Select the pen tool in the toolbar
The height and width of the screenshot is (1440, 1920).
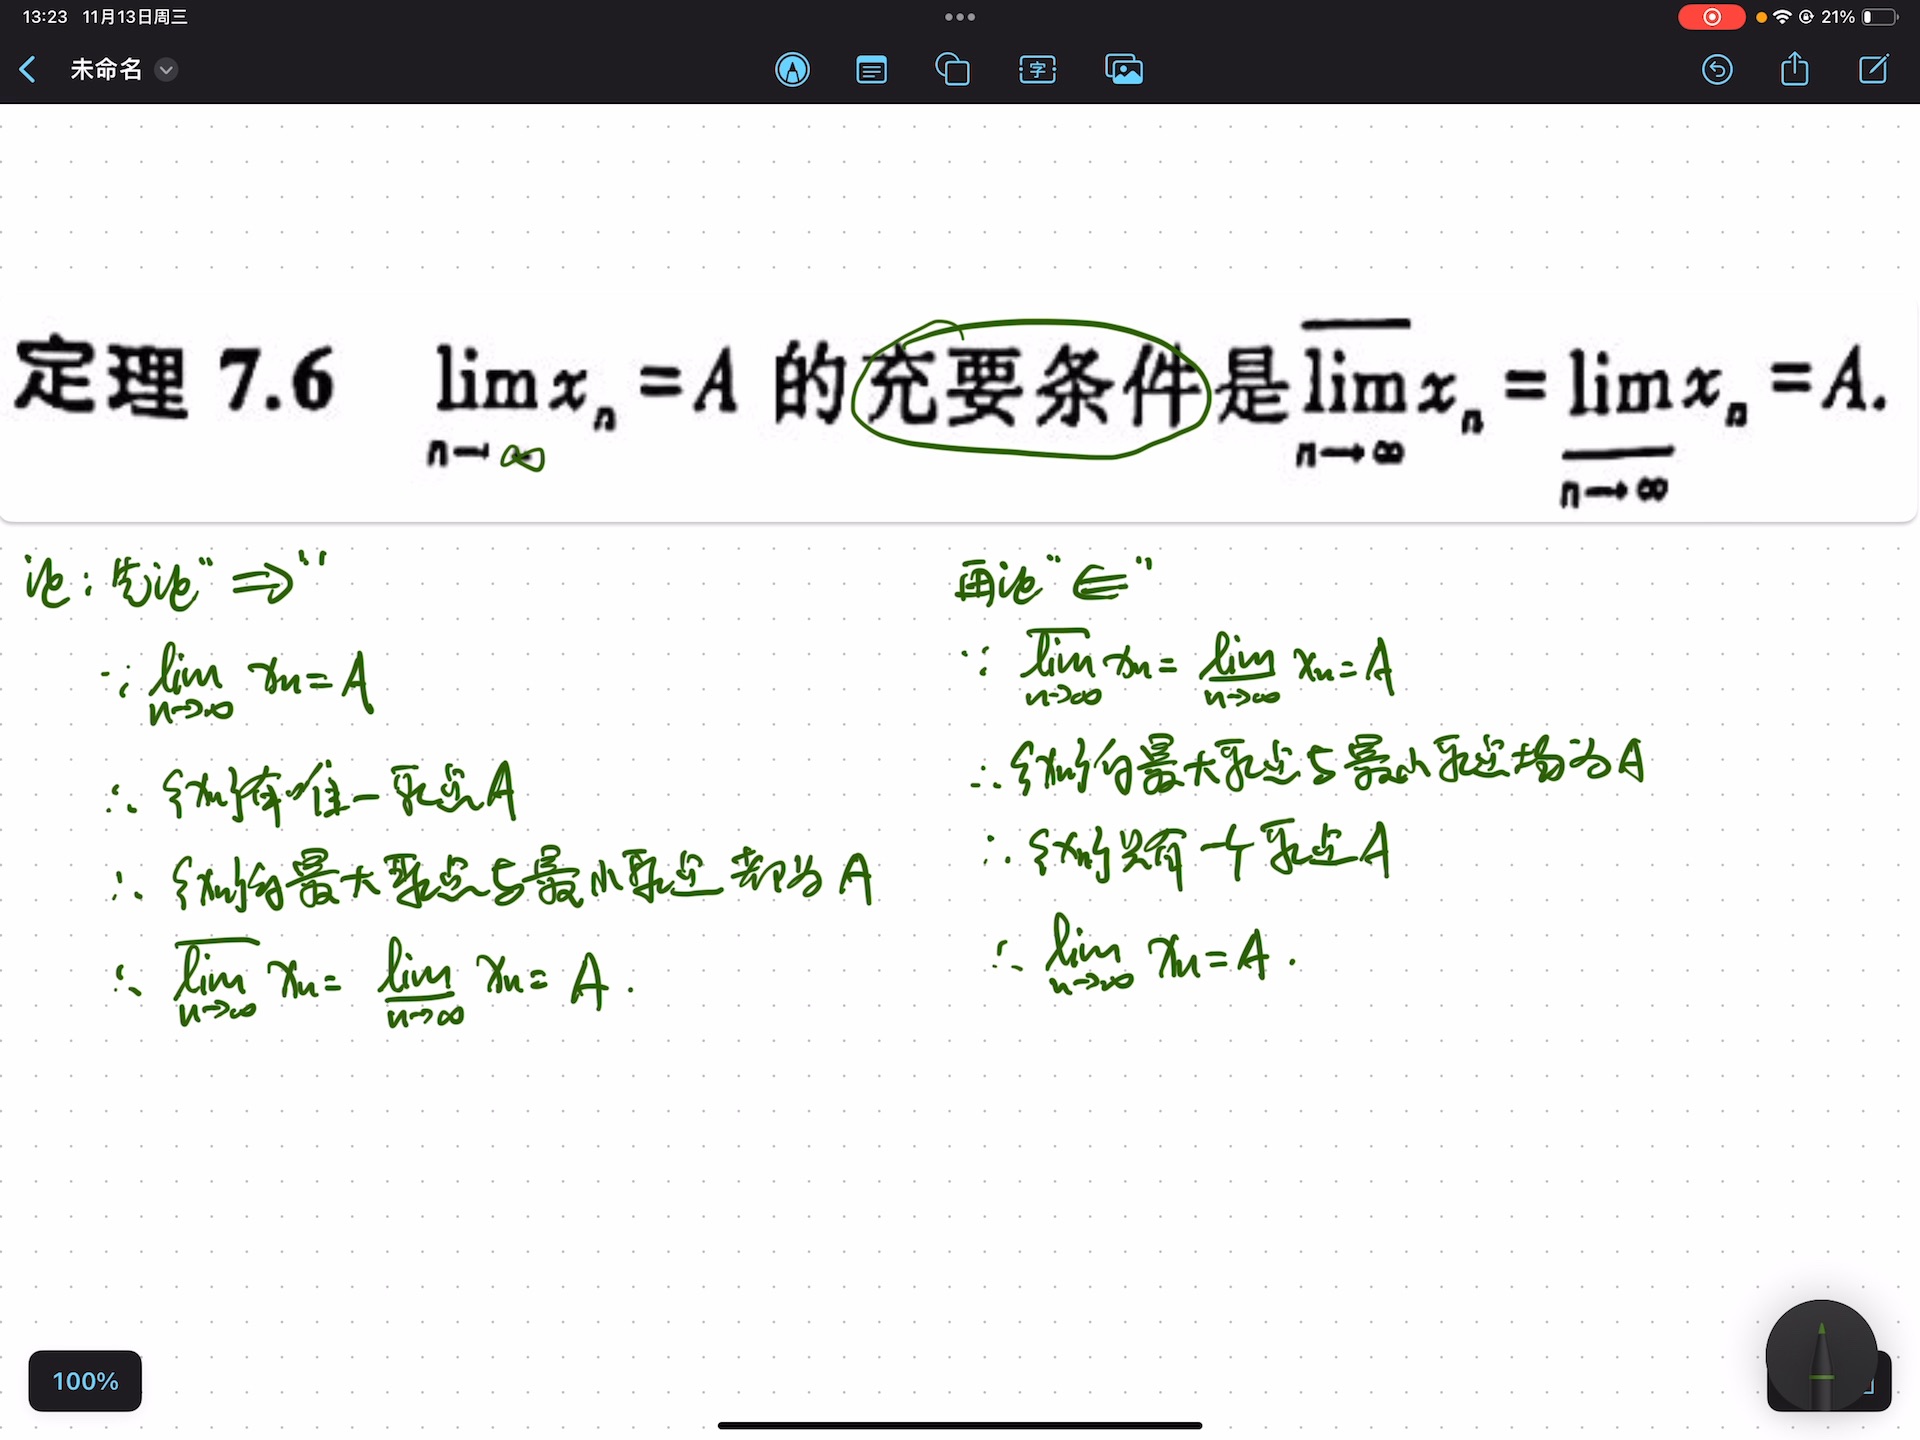[792, 69]
